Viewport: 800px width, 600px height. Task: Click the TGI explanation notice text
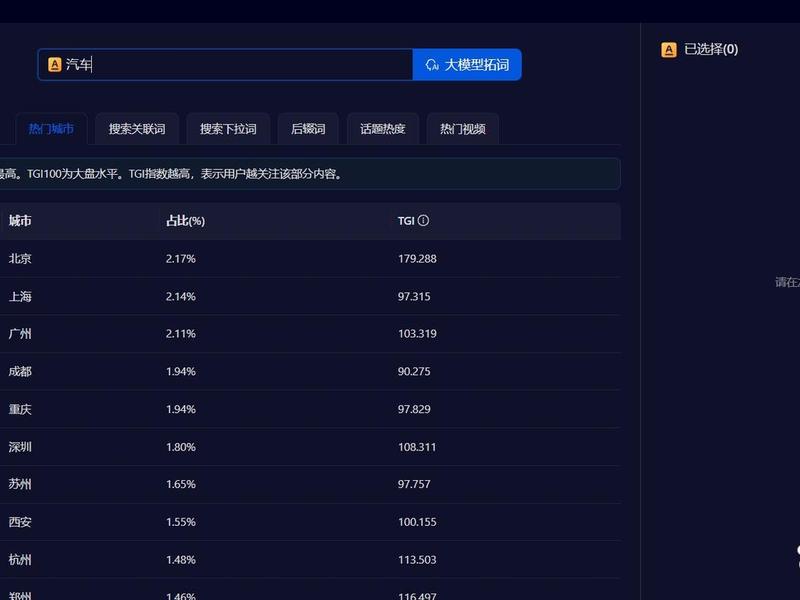171,174
